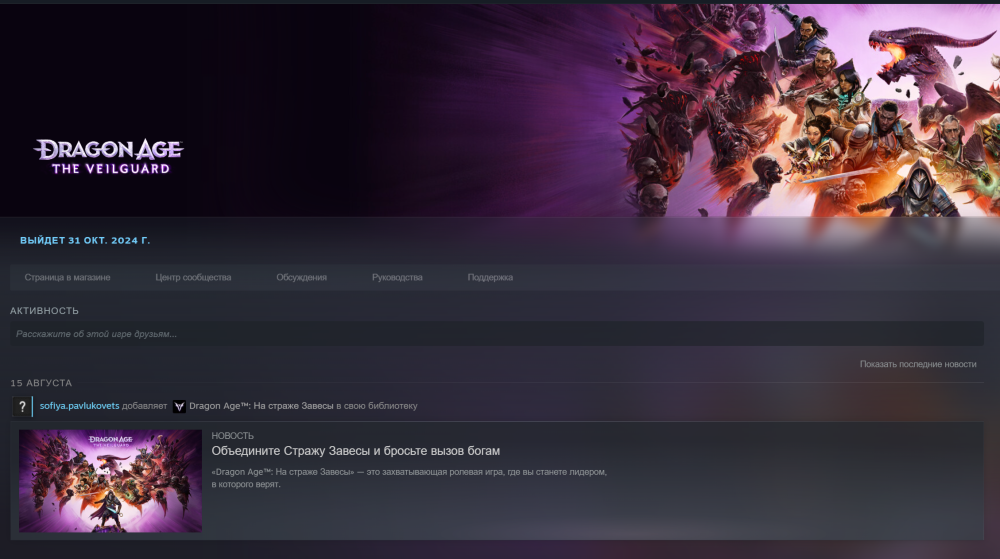Open the news article thumbnail image
Image resolution: width=1000 pixels, height=559 pixels.
(x=110, y=481)
